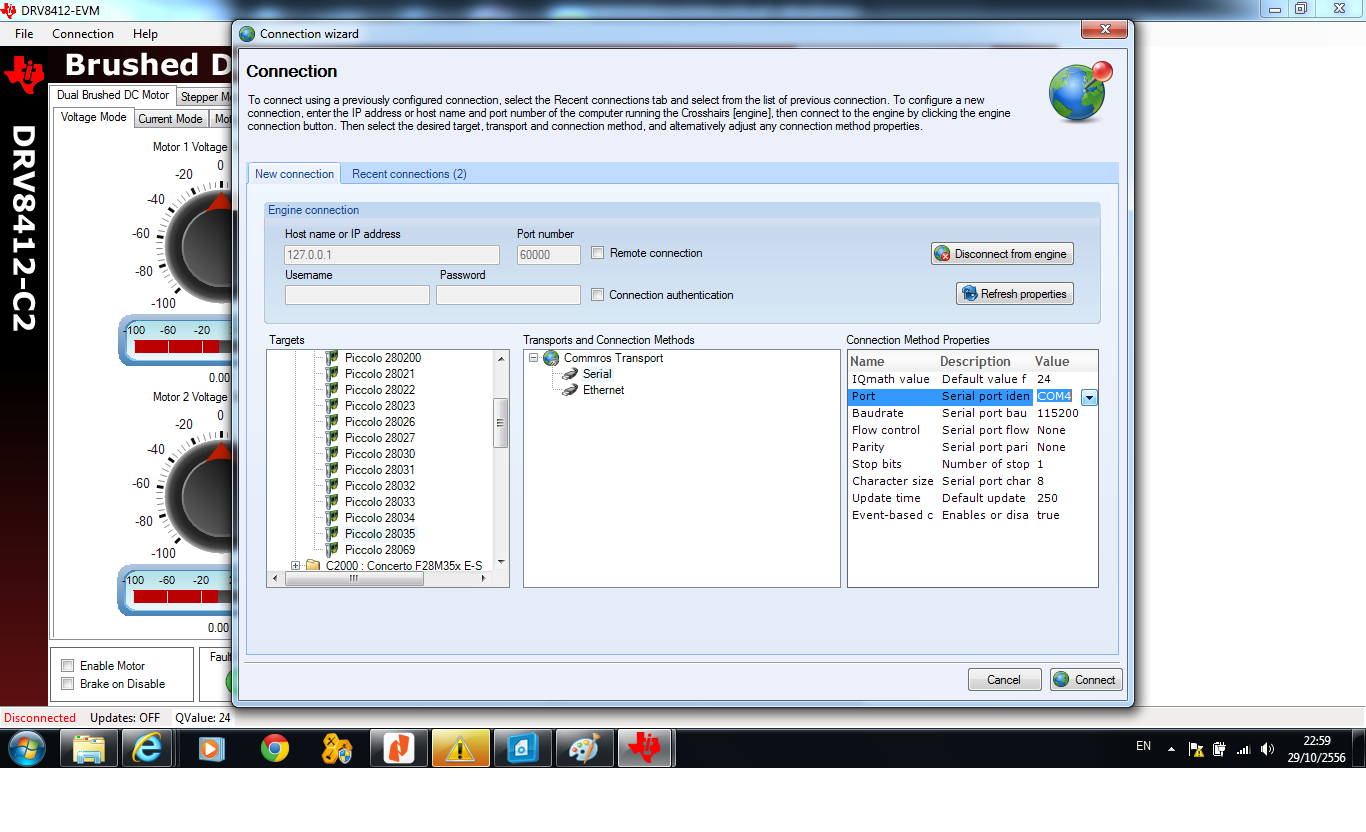Show hidden system tray icons
This screenshot has width=1366, height=832.
click(1171, 748)
